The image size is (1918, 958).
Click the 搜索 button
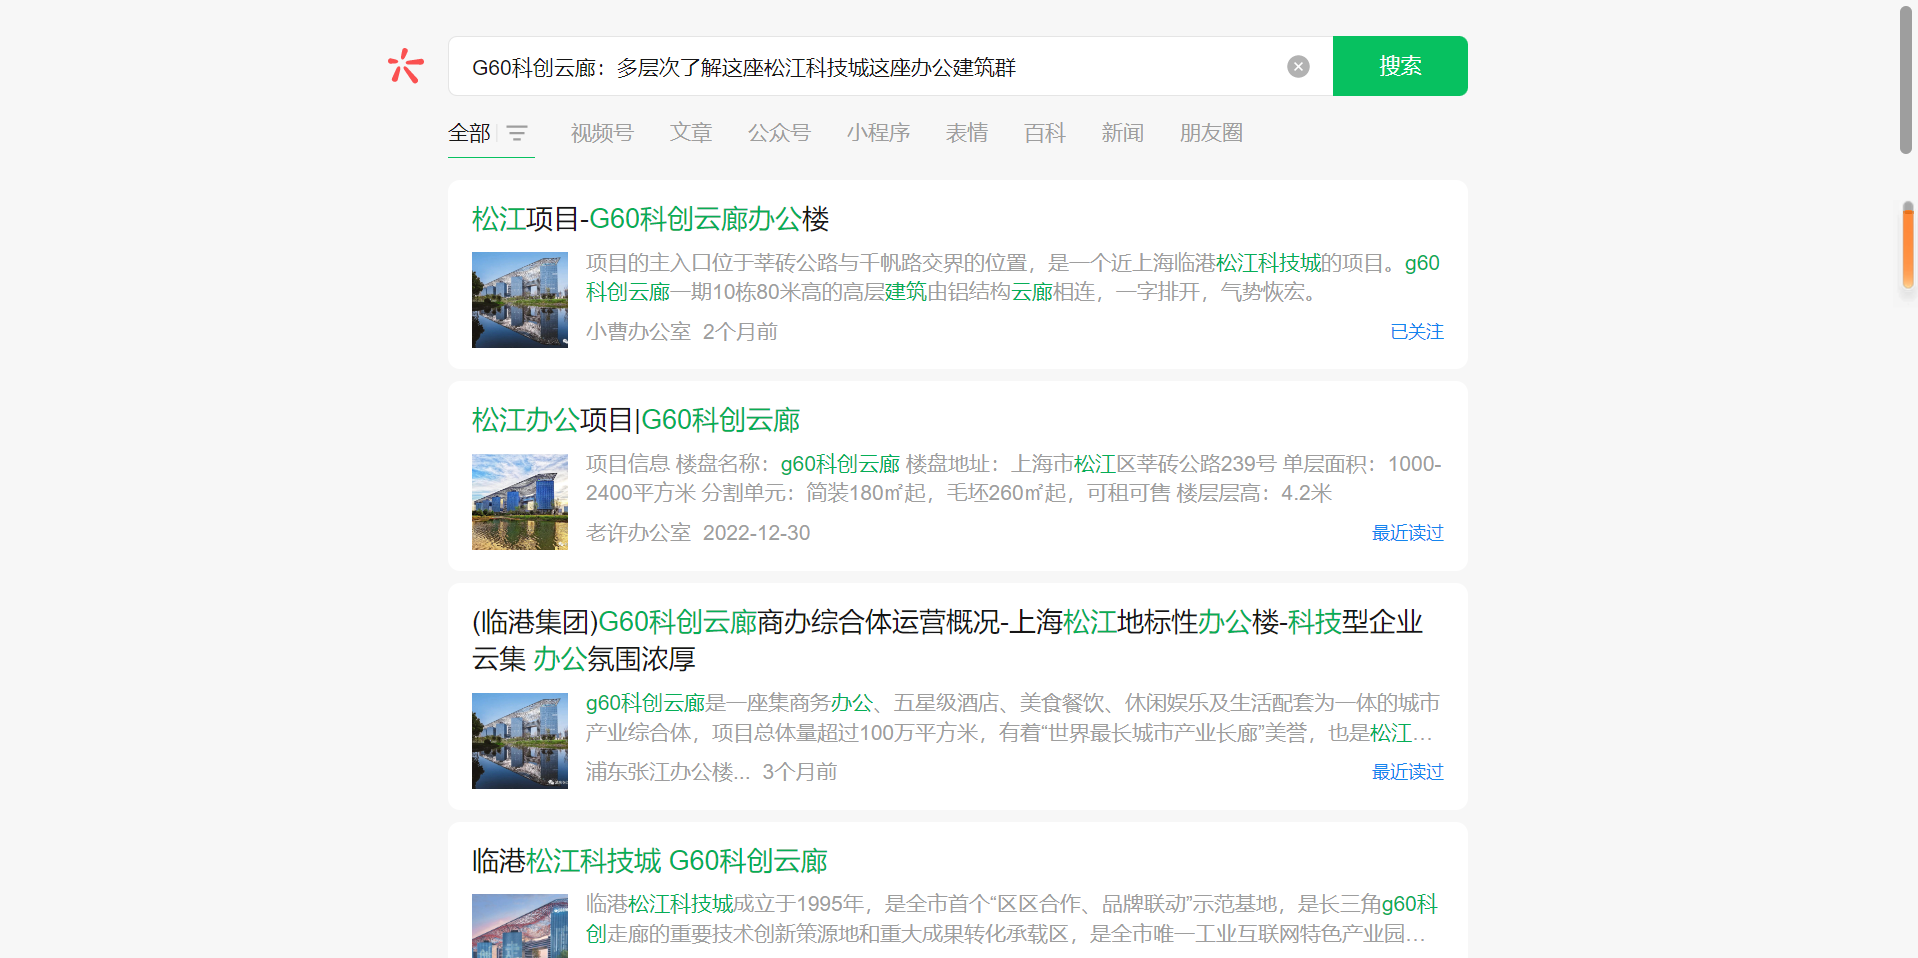pyautogui.click(x=1399, y=65)
